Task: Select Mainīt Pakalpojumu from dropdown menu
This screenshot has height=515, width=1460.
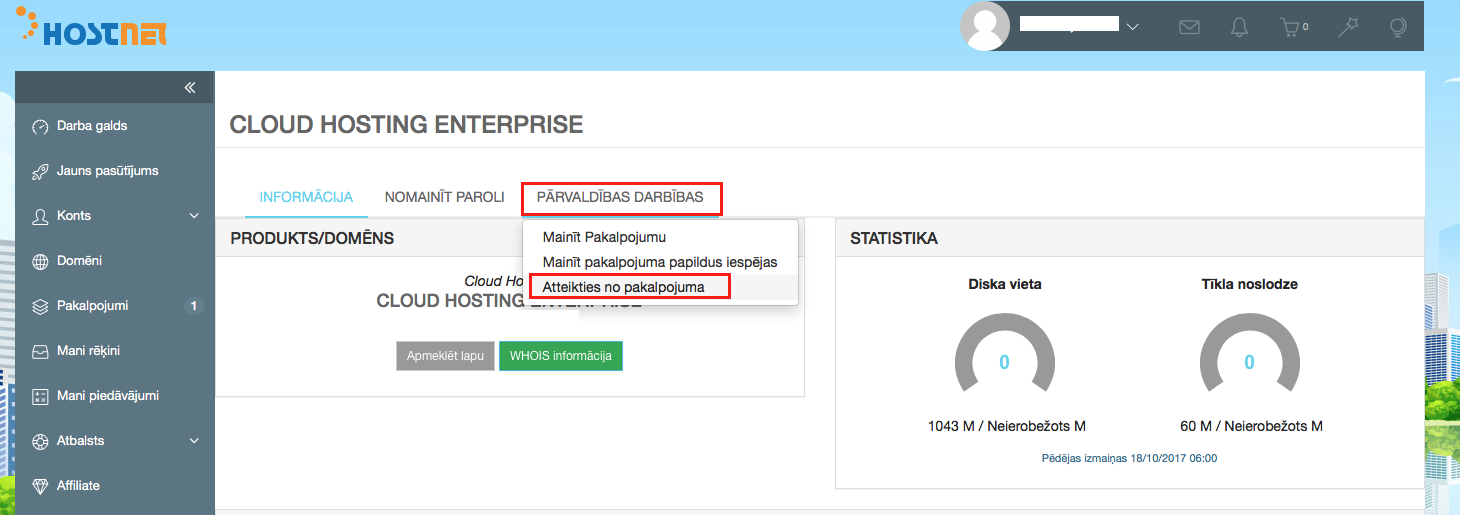Action: [x=604, y=238]
